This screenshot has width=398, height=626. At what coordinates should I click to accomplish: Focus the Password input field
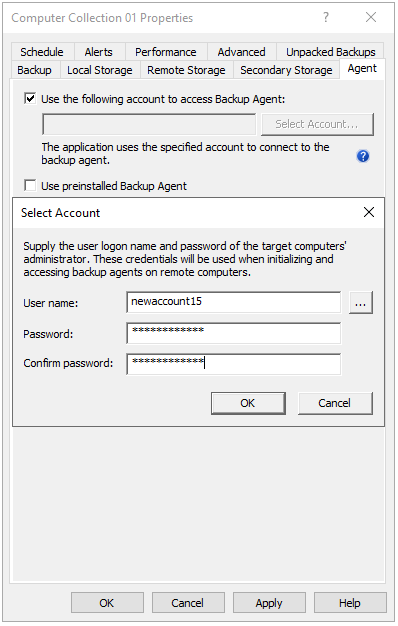click(234, 333)
